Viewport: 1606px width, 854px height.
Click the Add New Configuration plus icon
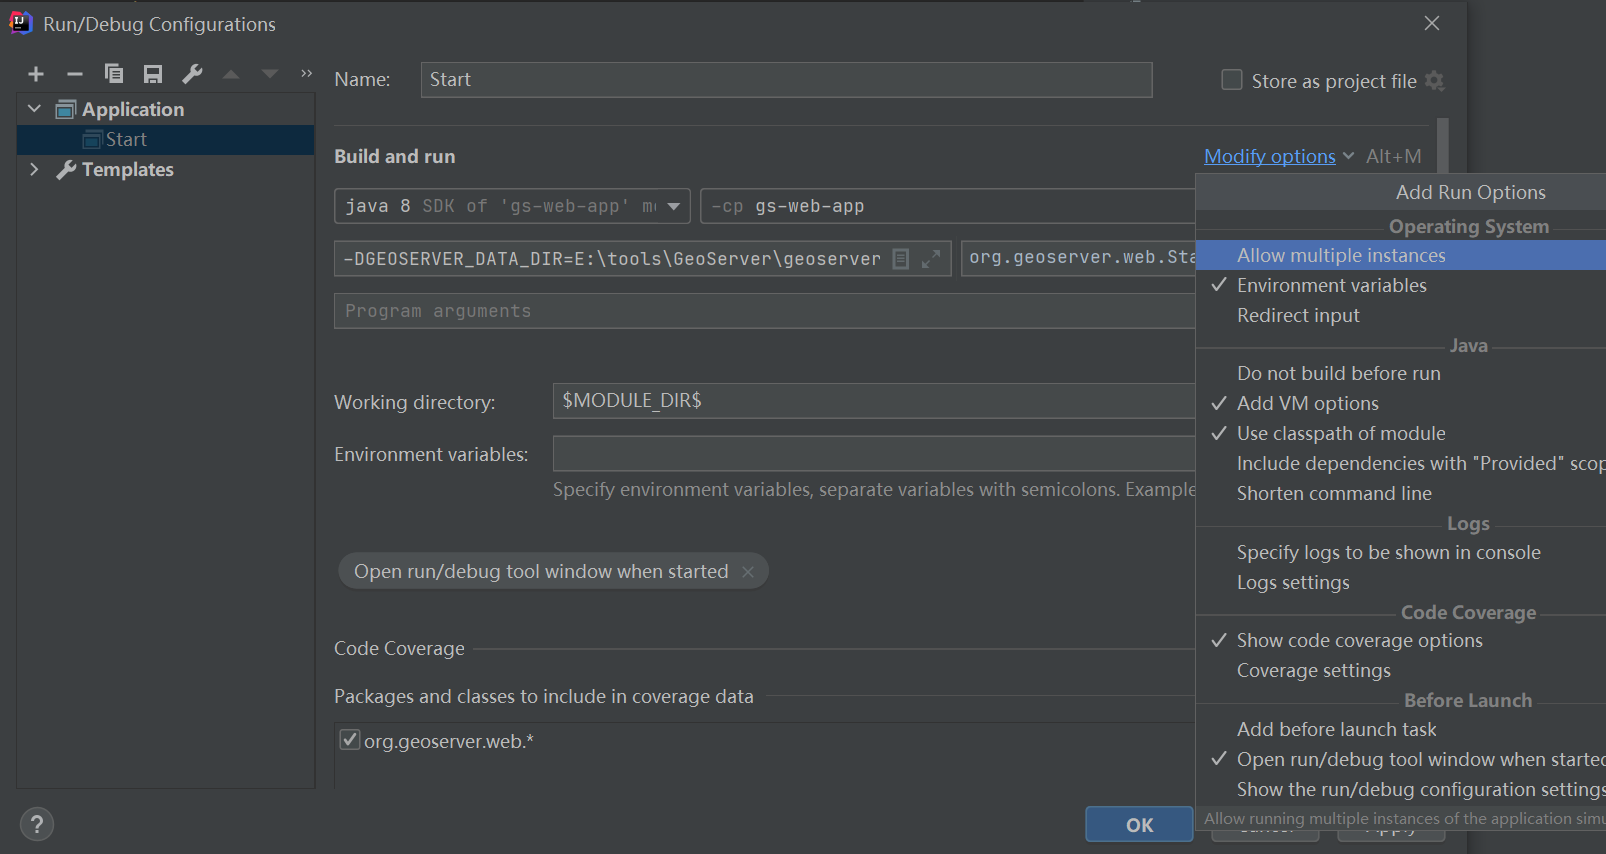[36, 74]
